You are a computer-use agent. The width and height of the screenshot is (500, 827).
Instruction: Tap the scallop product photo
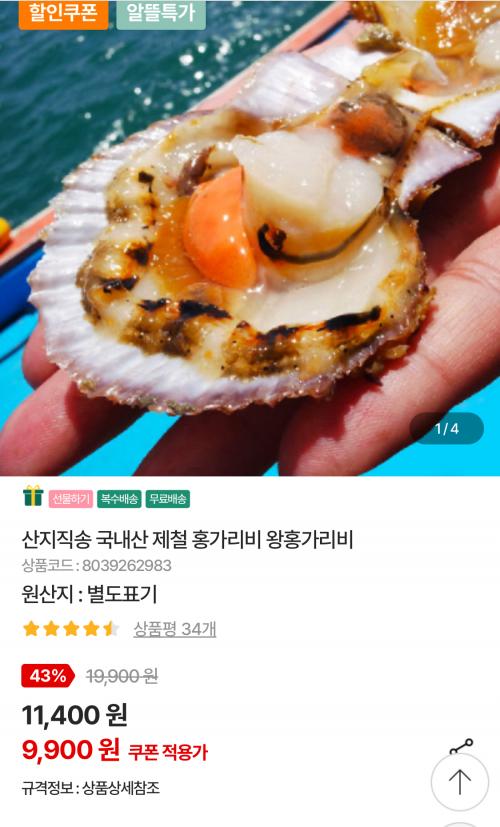(250, 237)
